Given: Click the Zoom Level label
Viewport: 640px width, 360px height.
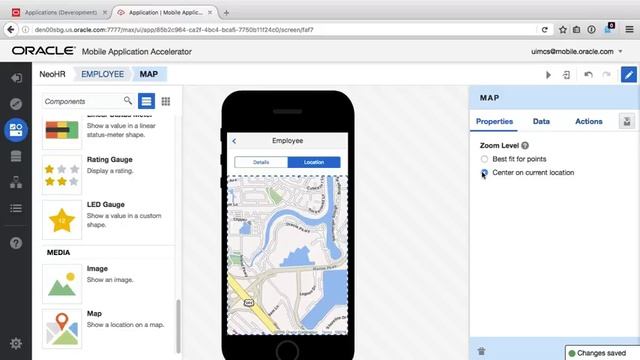Looking at the screenshot, I should pyautogui.click(x=499, y=145).
